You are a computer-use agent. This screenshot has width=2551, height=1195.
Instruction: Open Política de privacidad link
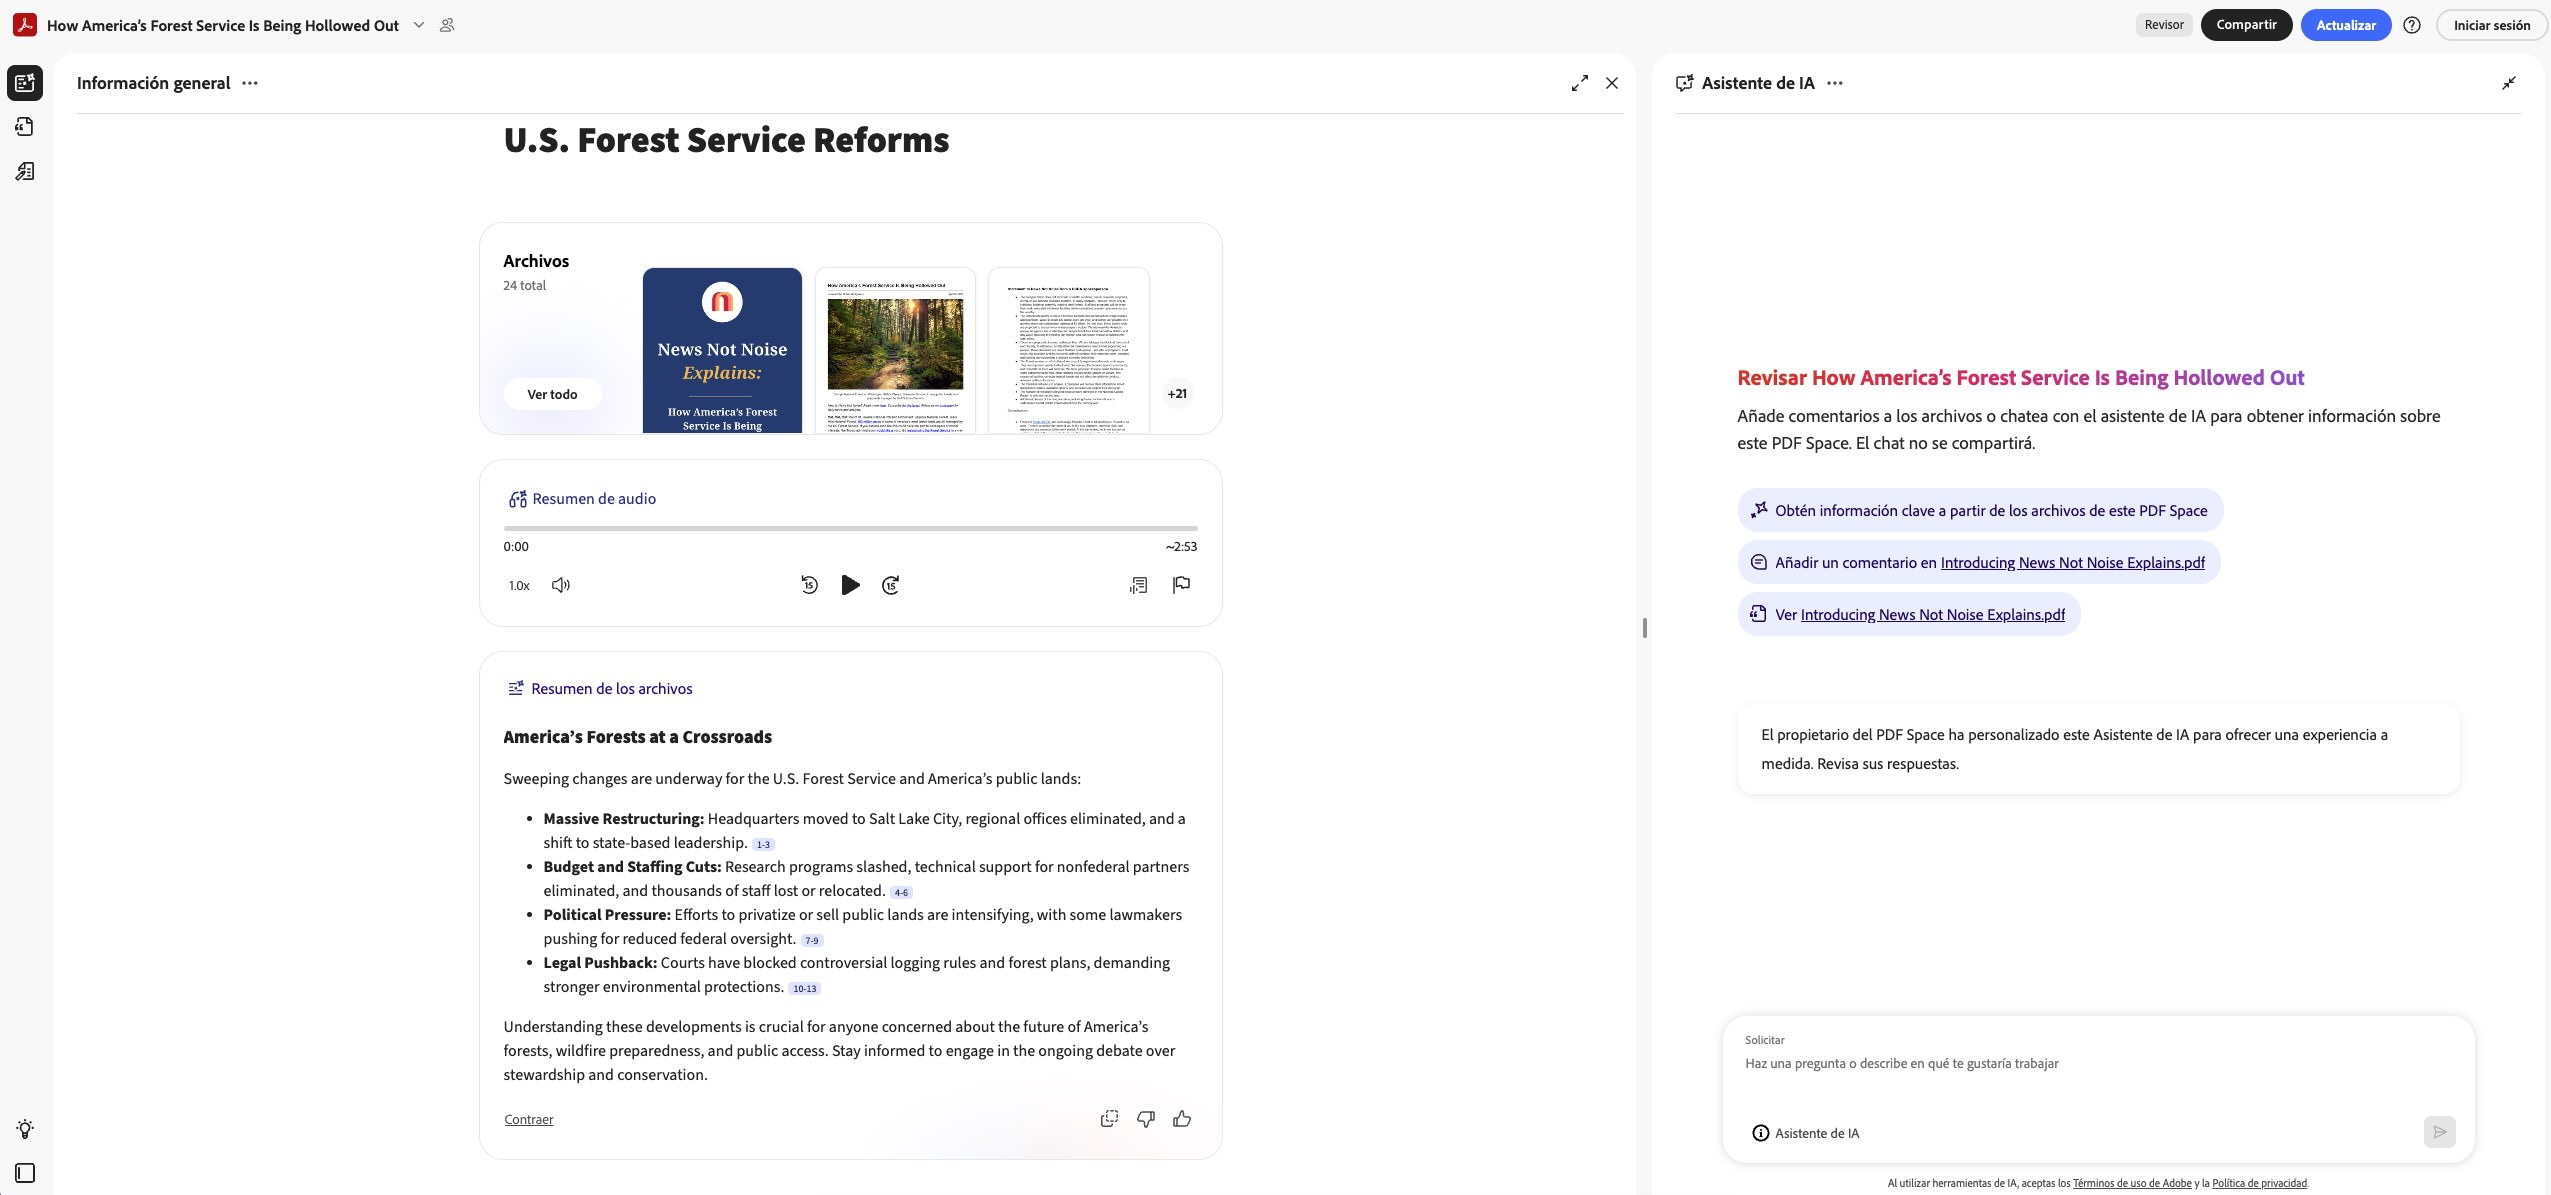click(2260, 1184)
